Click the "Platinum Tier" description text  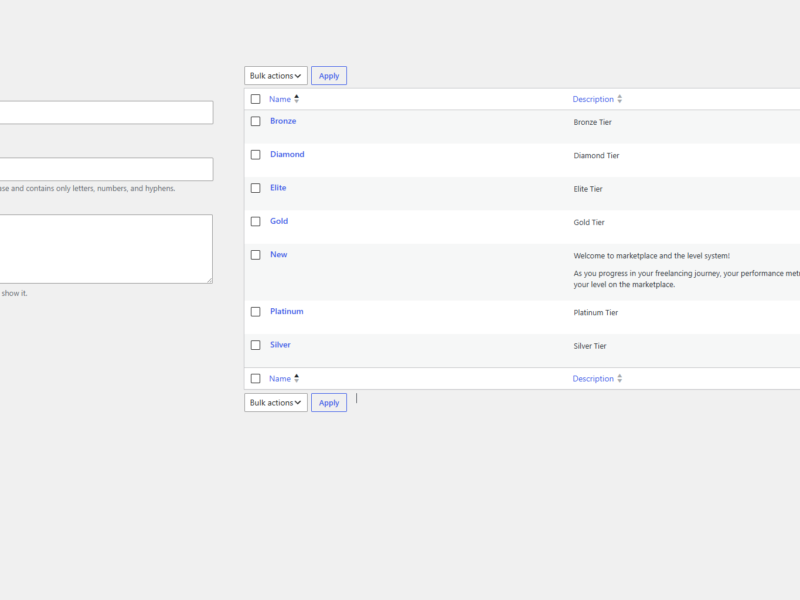[595, 313]
